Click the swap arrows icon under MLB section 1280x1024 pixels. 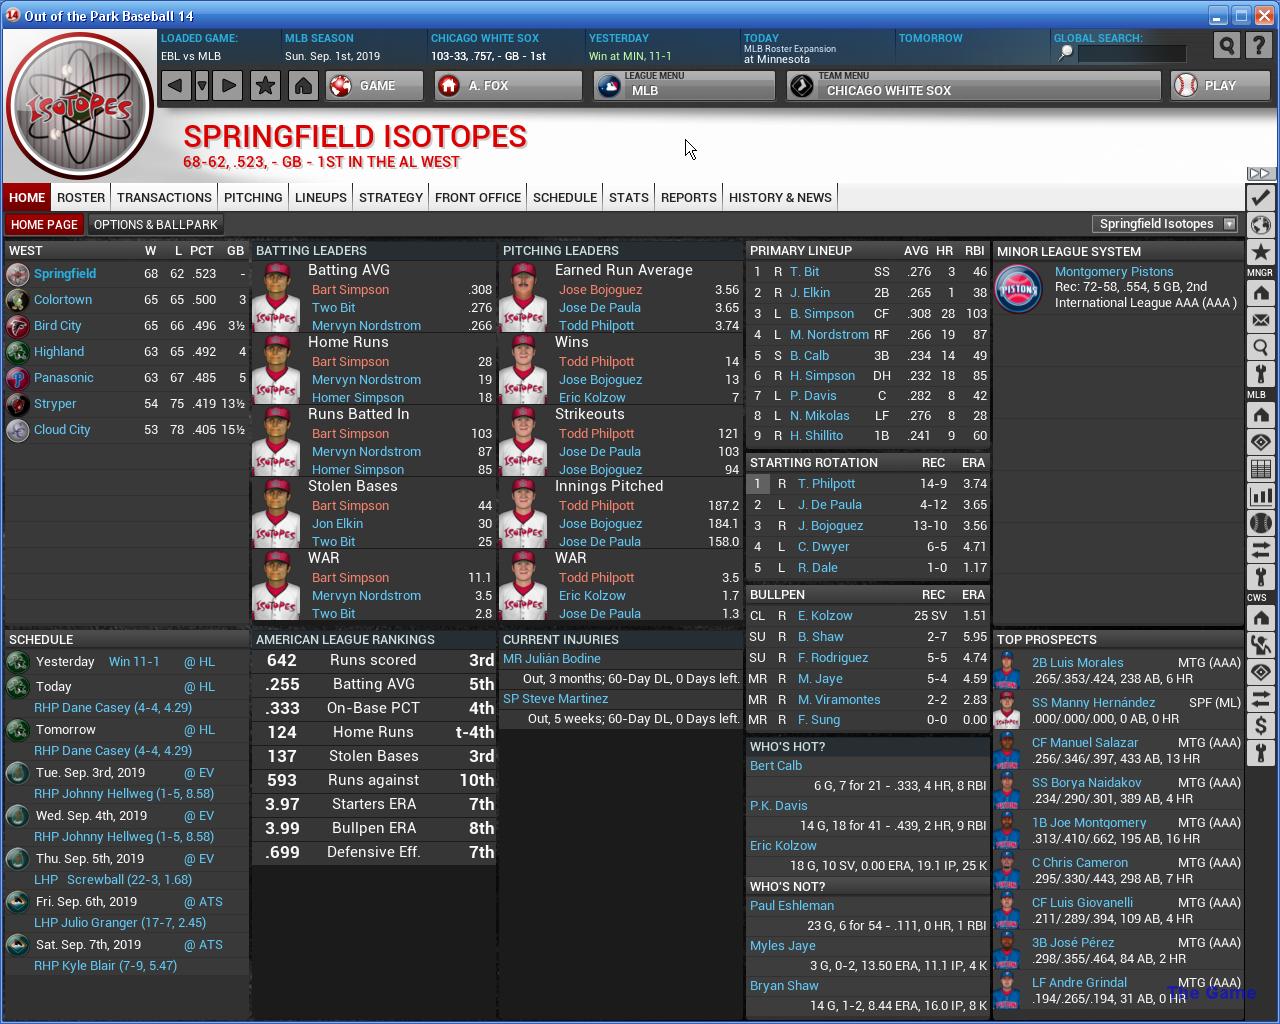tap(1260, 550)
